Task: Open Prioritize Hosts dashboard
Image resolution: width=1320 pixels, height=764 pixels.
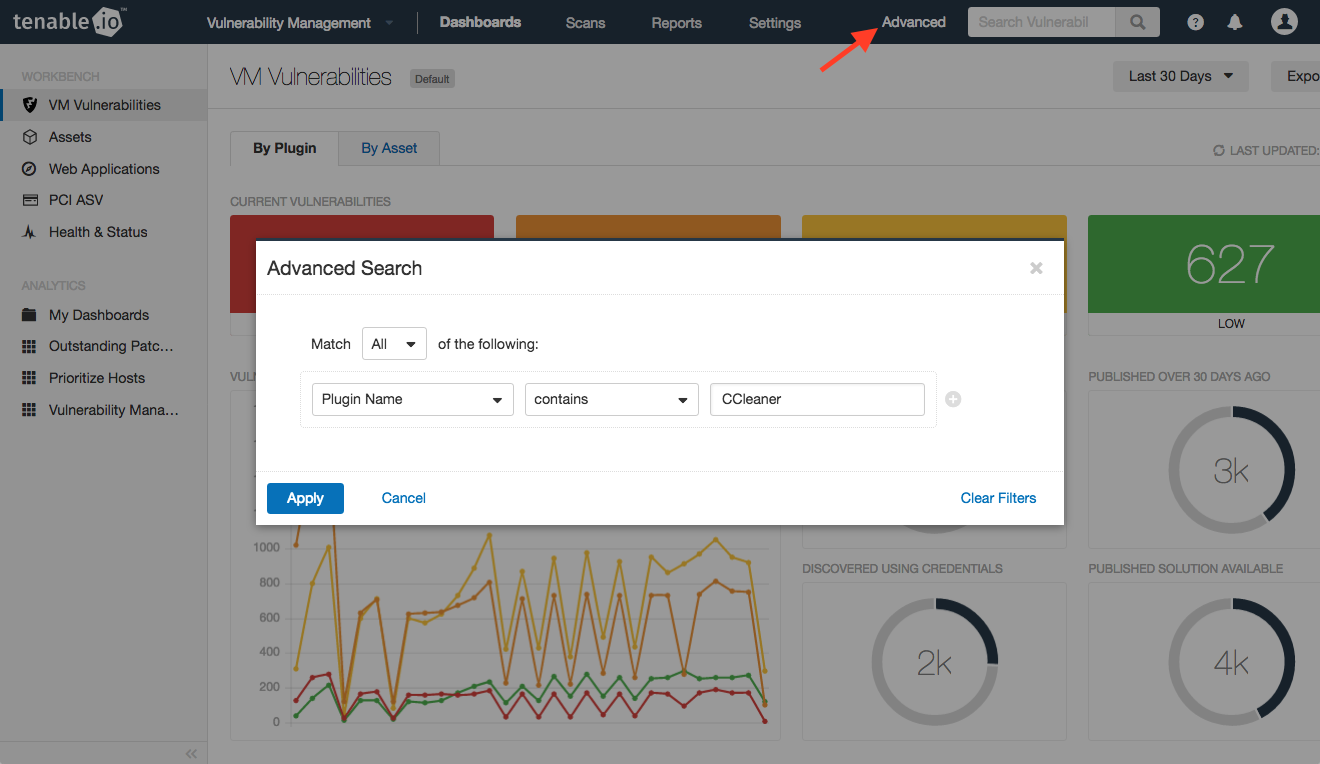Action: 97,378
